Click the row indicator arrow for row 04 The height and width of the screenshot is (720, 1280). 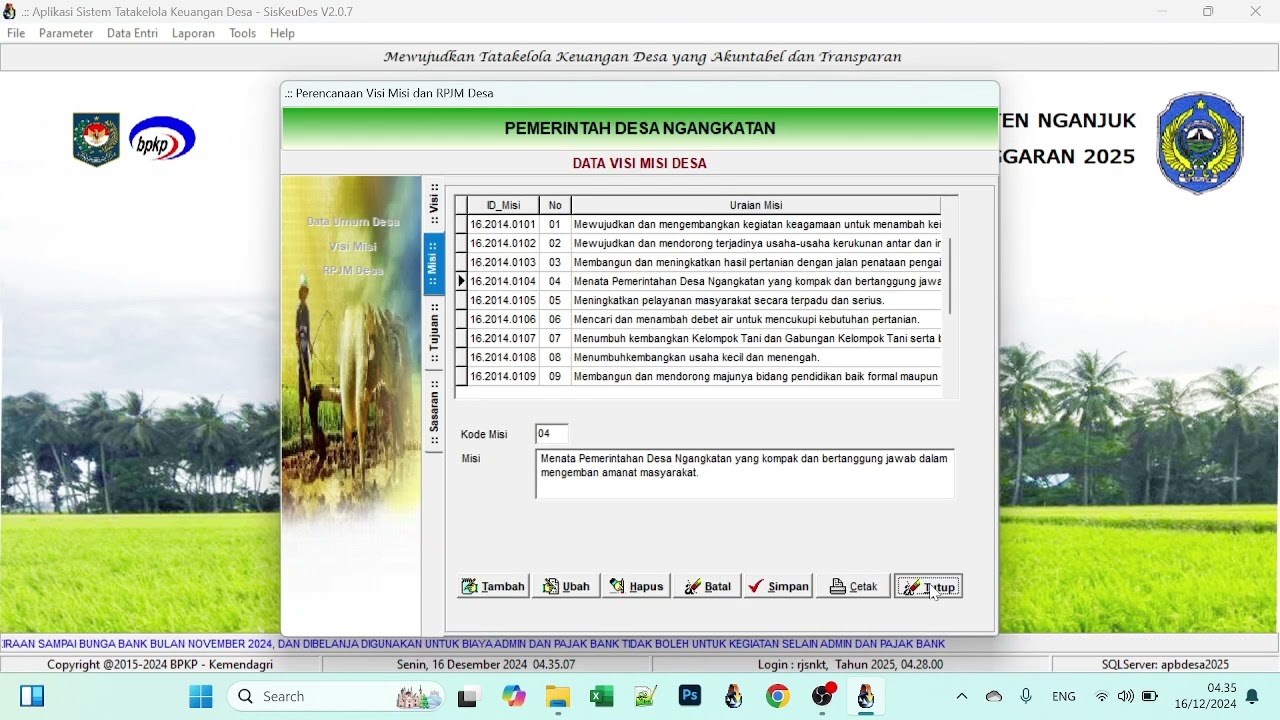pos(462,282)
